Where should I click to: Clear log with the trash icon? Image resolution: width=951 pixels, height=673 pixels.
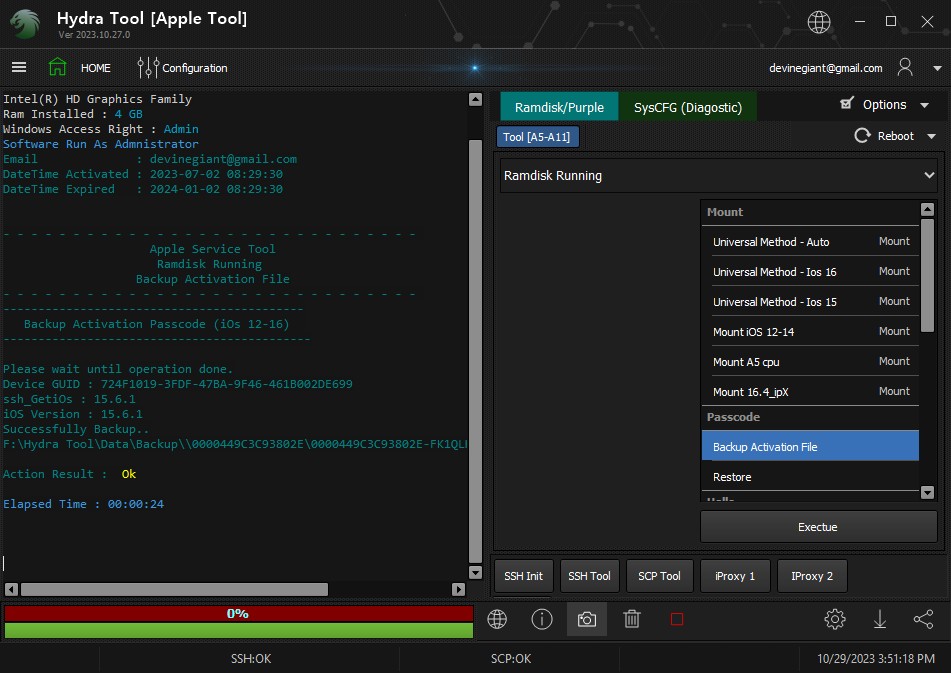point(631,619)
